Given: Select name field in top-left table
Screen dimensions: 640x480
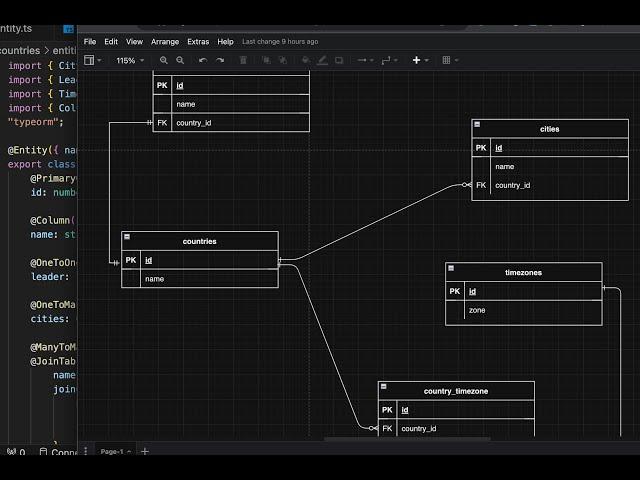Looking at the screenshot, I should point(231,104).
